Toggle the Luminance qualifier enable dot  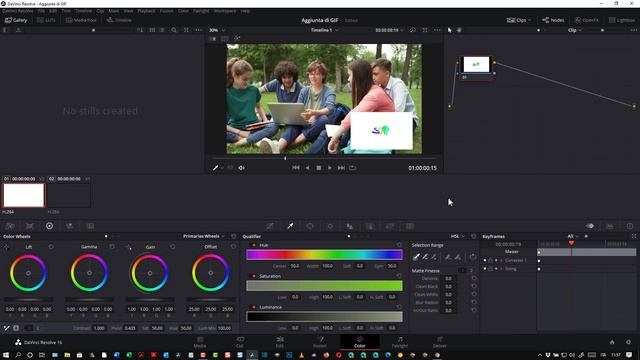tap(254, 307)
